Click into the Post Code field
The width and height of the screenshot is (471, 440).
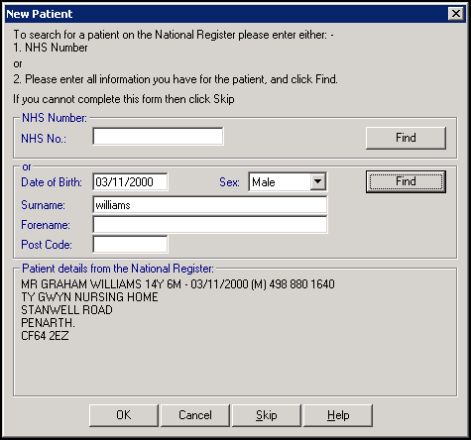point(130,244)
